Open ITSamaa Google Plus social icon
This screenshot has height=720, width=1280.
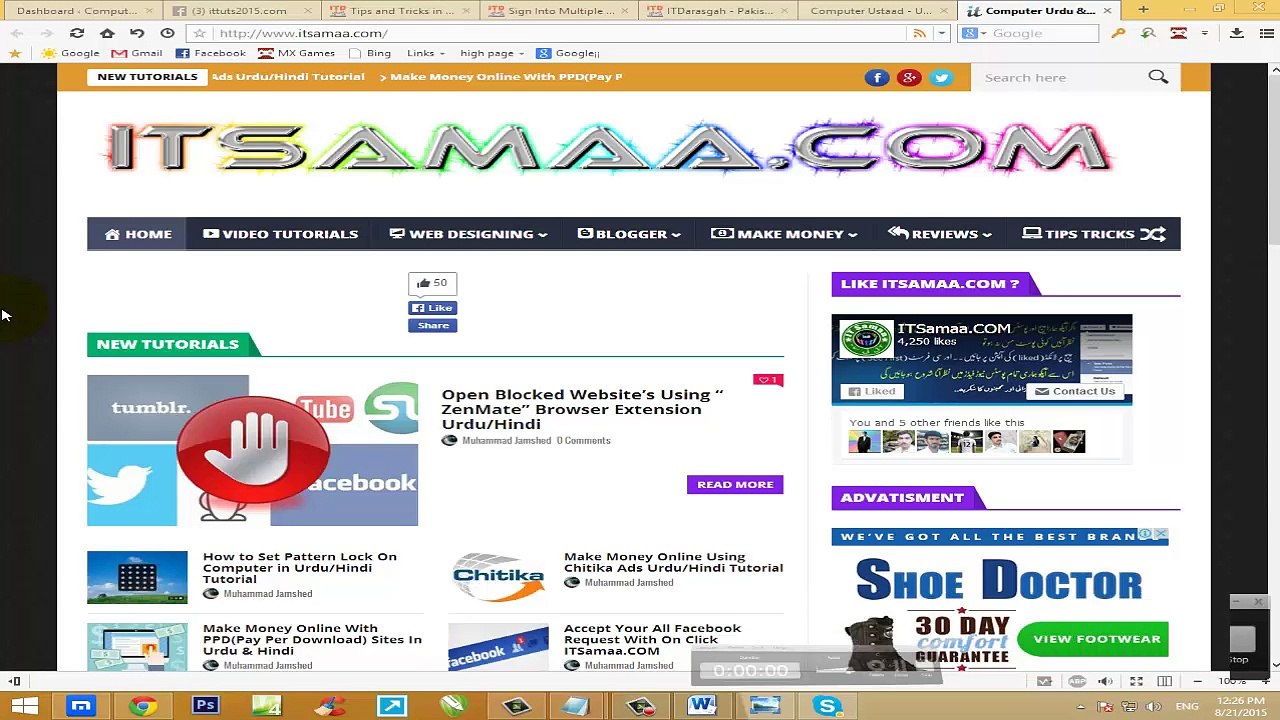(909, 78)
